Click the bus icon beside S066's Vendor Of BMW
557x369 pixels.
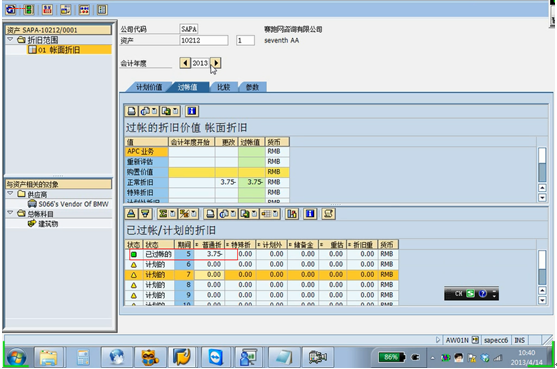point(32,204)
